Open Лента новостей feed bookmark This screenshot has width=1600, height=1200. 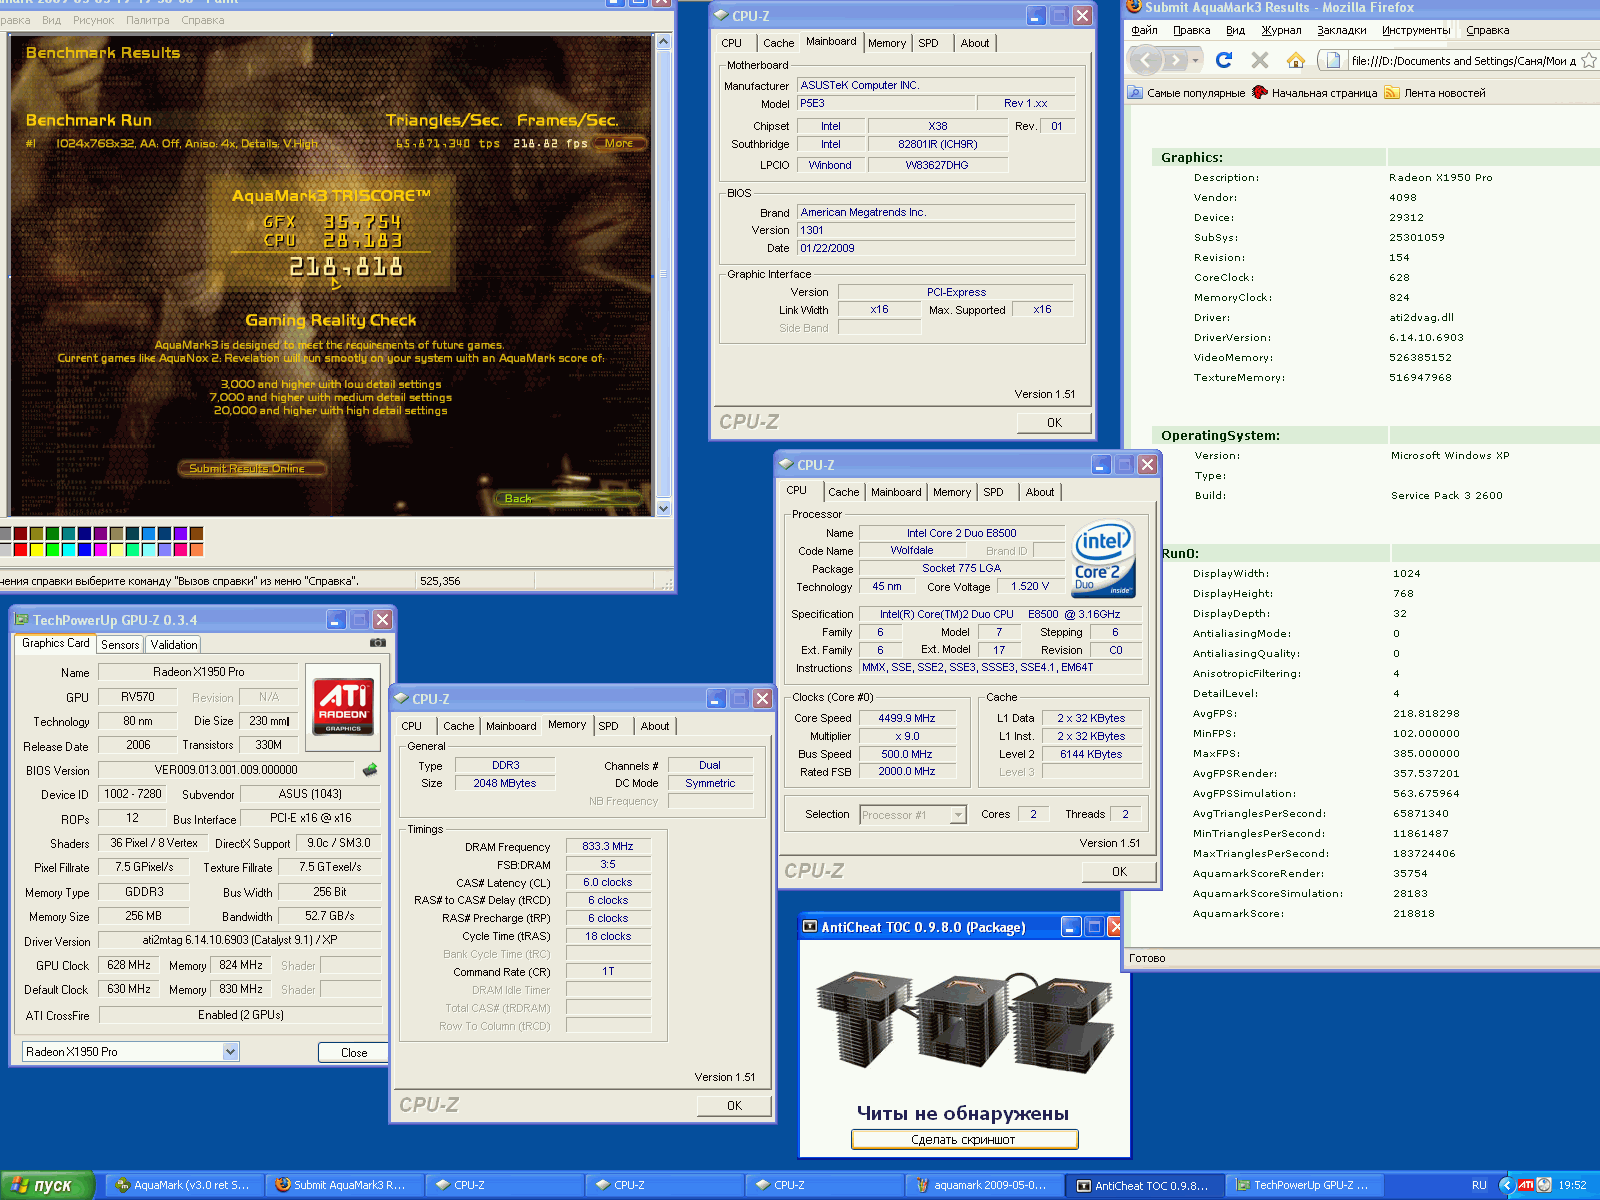click(1435, 93)
